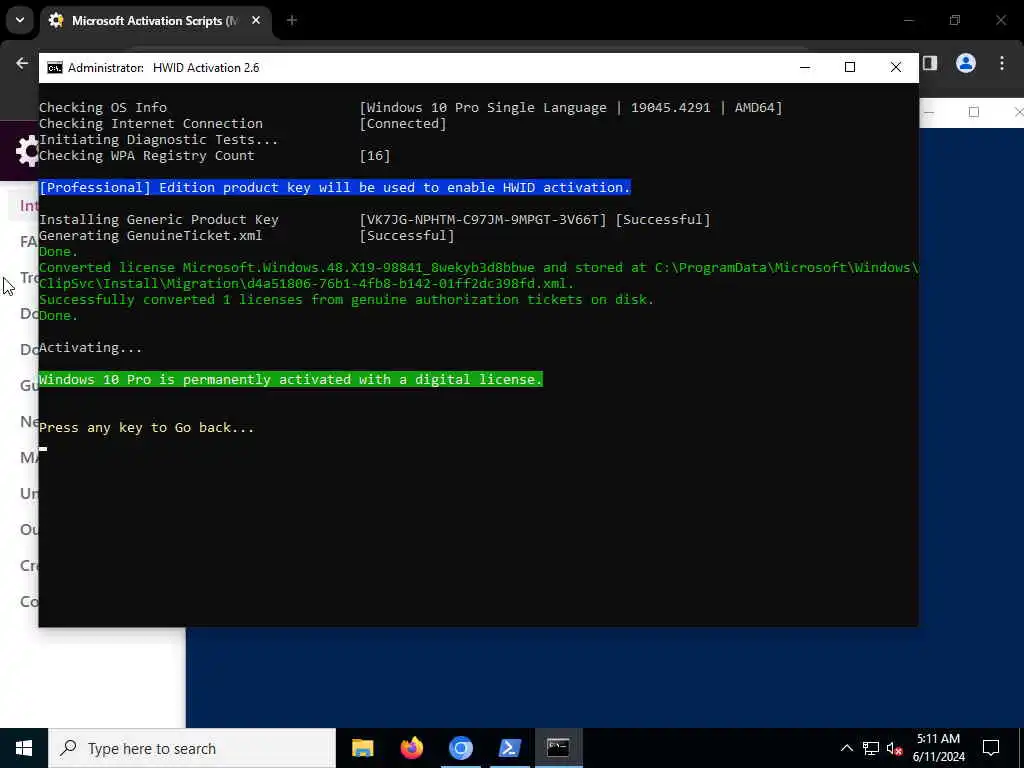Open the network status tray icon
Viewport: 1024px width, 768px height.
tap(871, 748)
